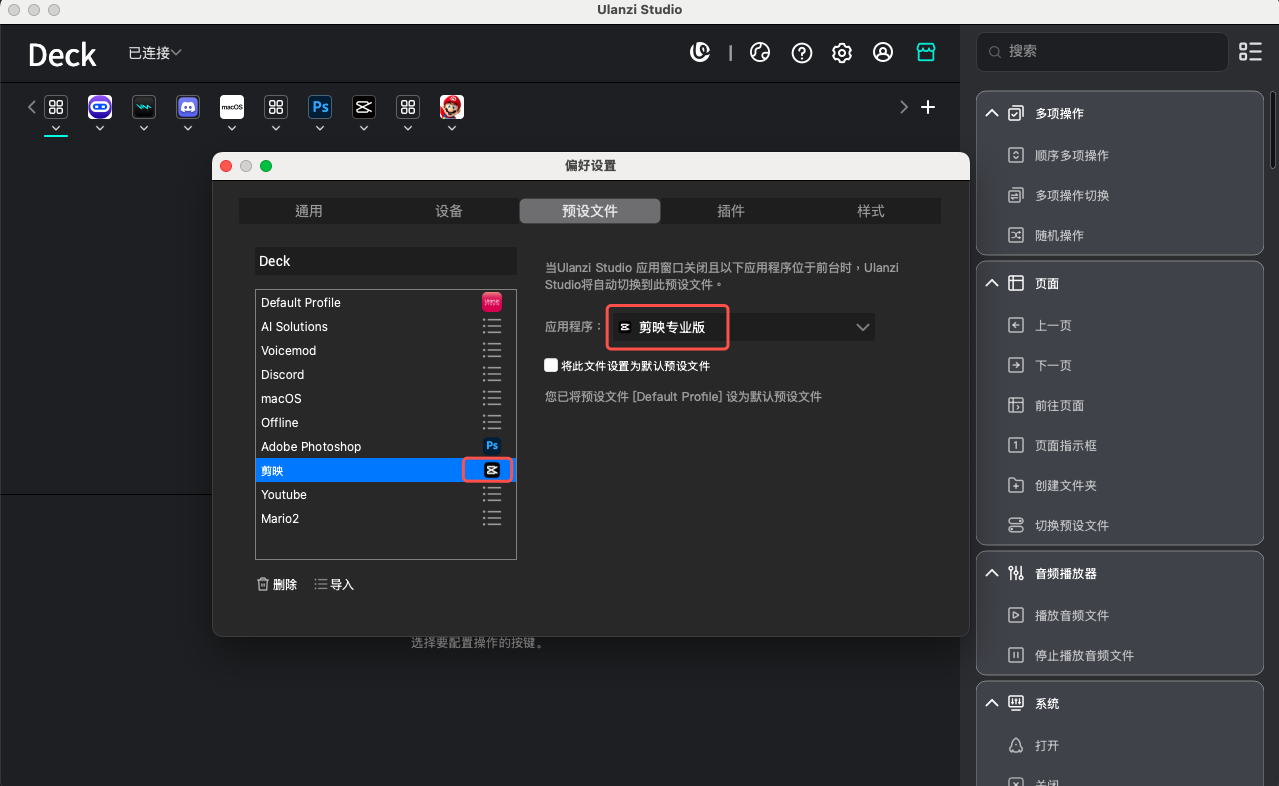The width and height of the screenshot is (1279, 786).
Task: Click the plus icon to add profile
Action: coord(928,107)
